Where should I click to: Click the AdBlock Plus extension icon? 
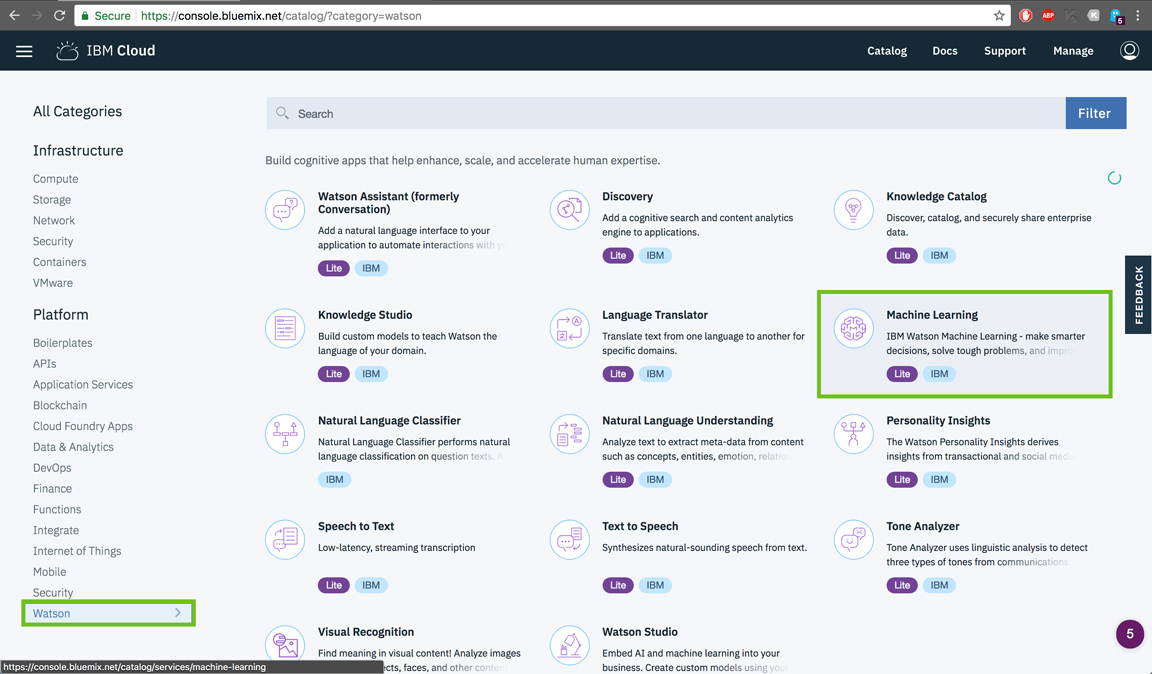tap(1048, 15)
